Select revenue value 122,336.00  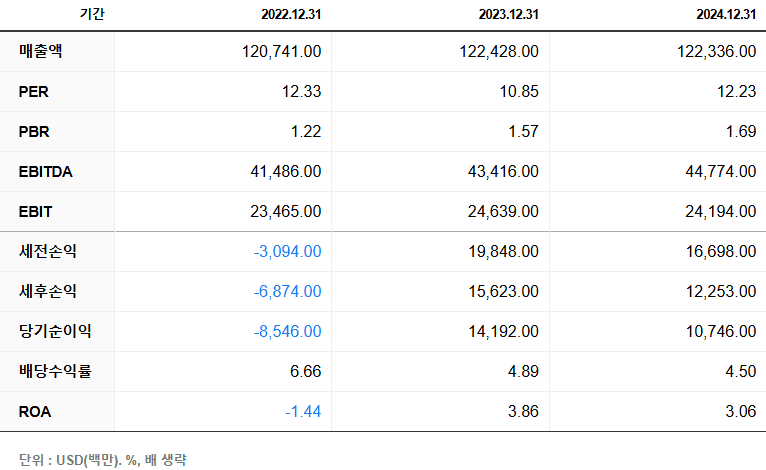[716, 51]
